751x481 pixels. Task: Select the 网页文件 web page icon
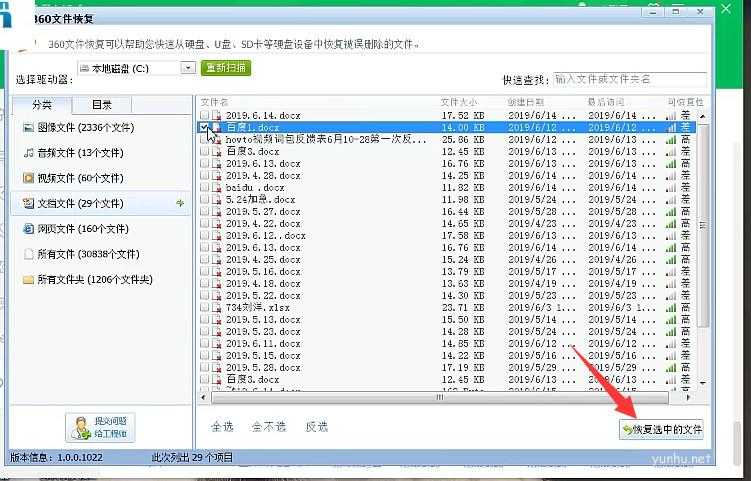28,229
